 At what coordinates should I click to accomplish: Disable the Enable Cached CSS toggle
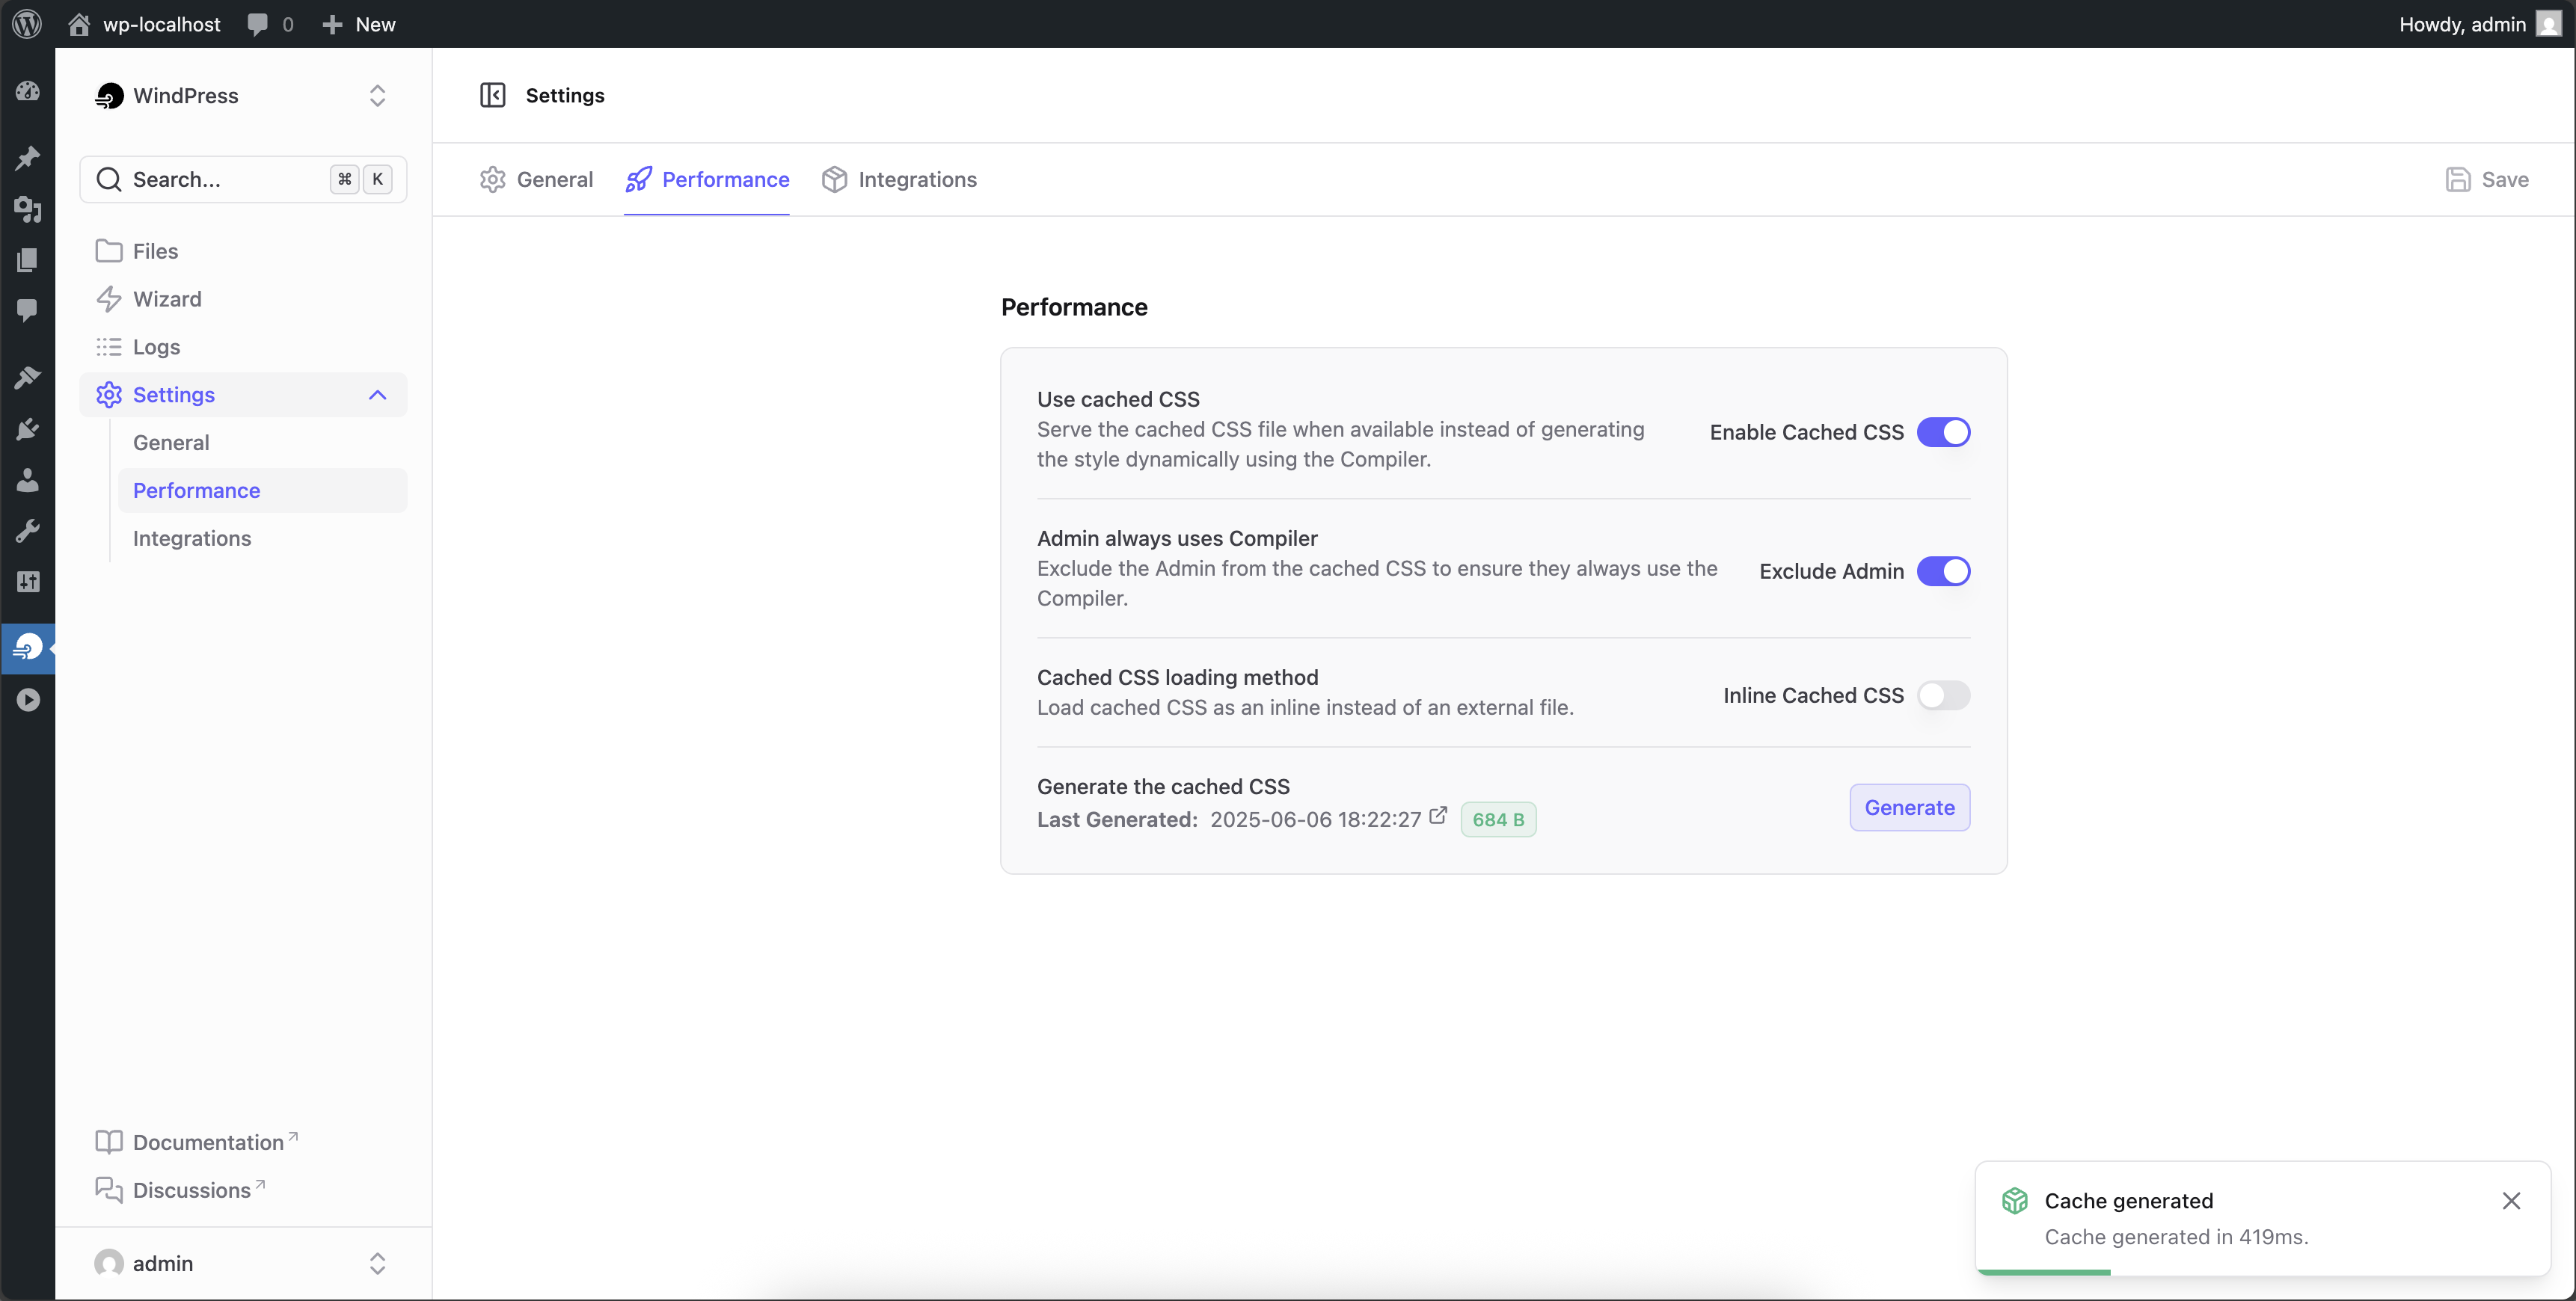click(1943, 432)
